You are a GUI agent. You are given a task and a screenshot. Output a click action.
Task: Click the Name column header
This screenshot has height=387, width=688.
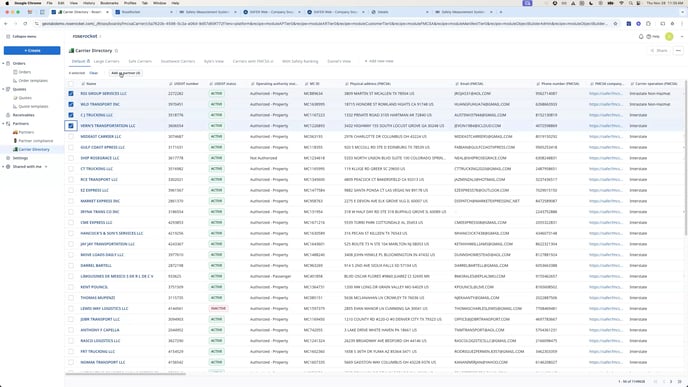(x=91, y=83)
